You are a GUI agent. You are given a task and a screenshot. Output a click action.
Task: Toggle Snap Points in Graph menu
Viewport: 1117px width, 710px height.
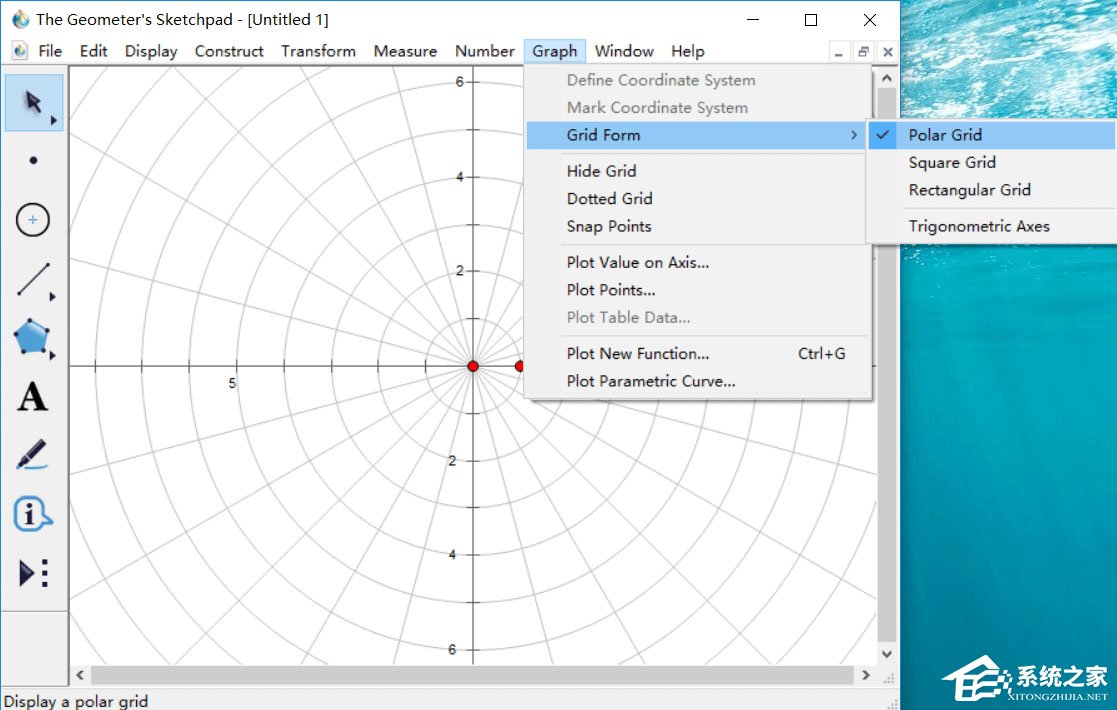[x=608, y=226]
